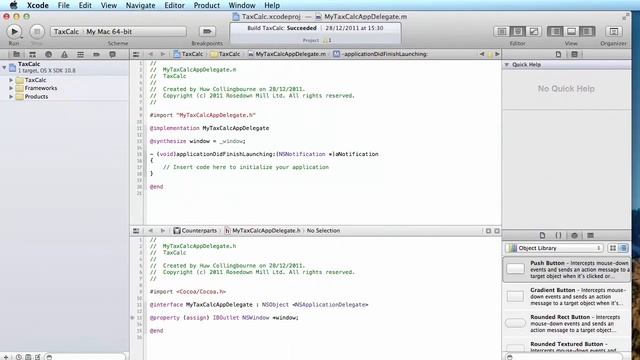Open the Object Library dropdown
640x360 pixels.
coord(554,248)
